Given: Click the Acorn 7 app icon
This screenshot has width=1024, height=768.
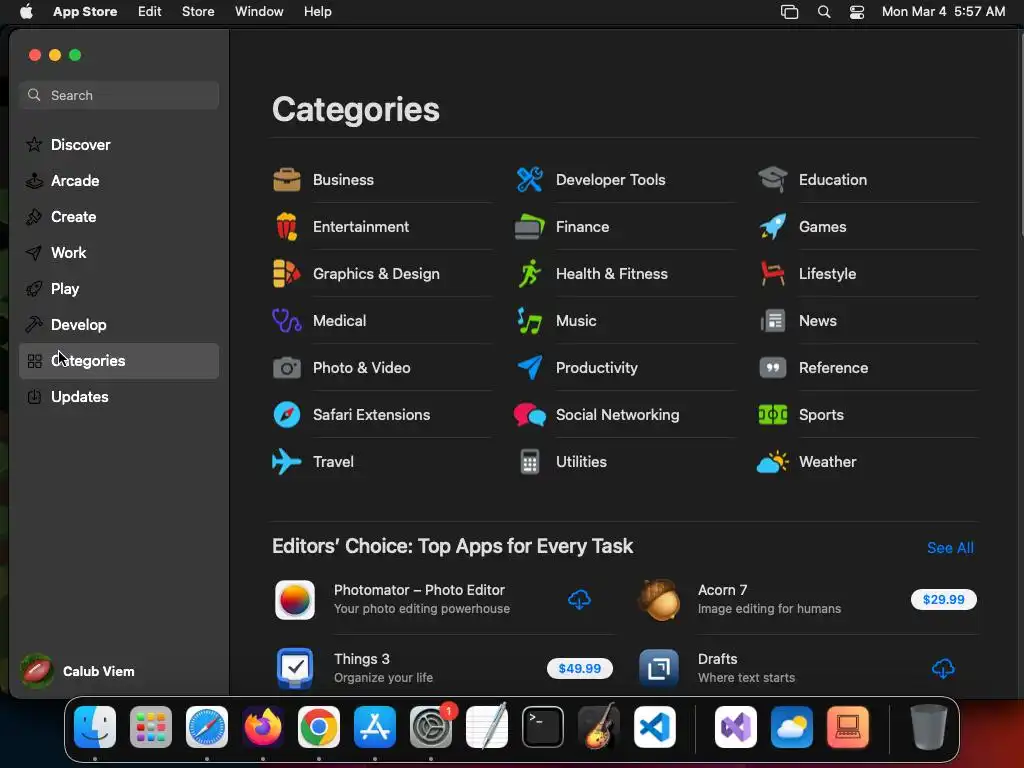Looking at the screenshot, I should [659, 600].
